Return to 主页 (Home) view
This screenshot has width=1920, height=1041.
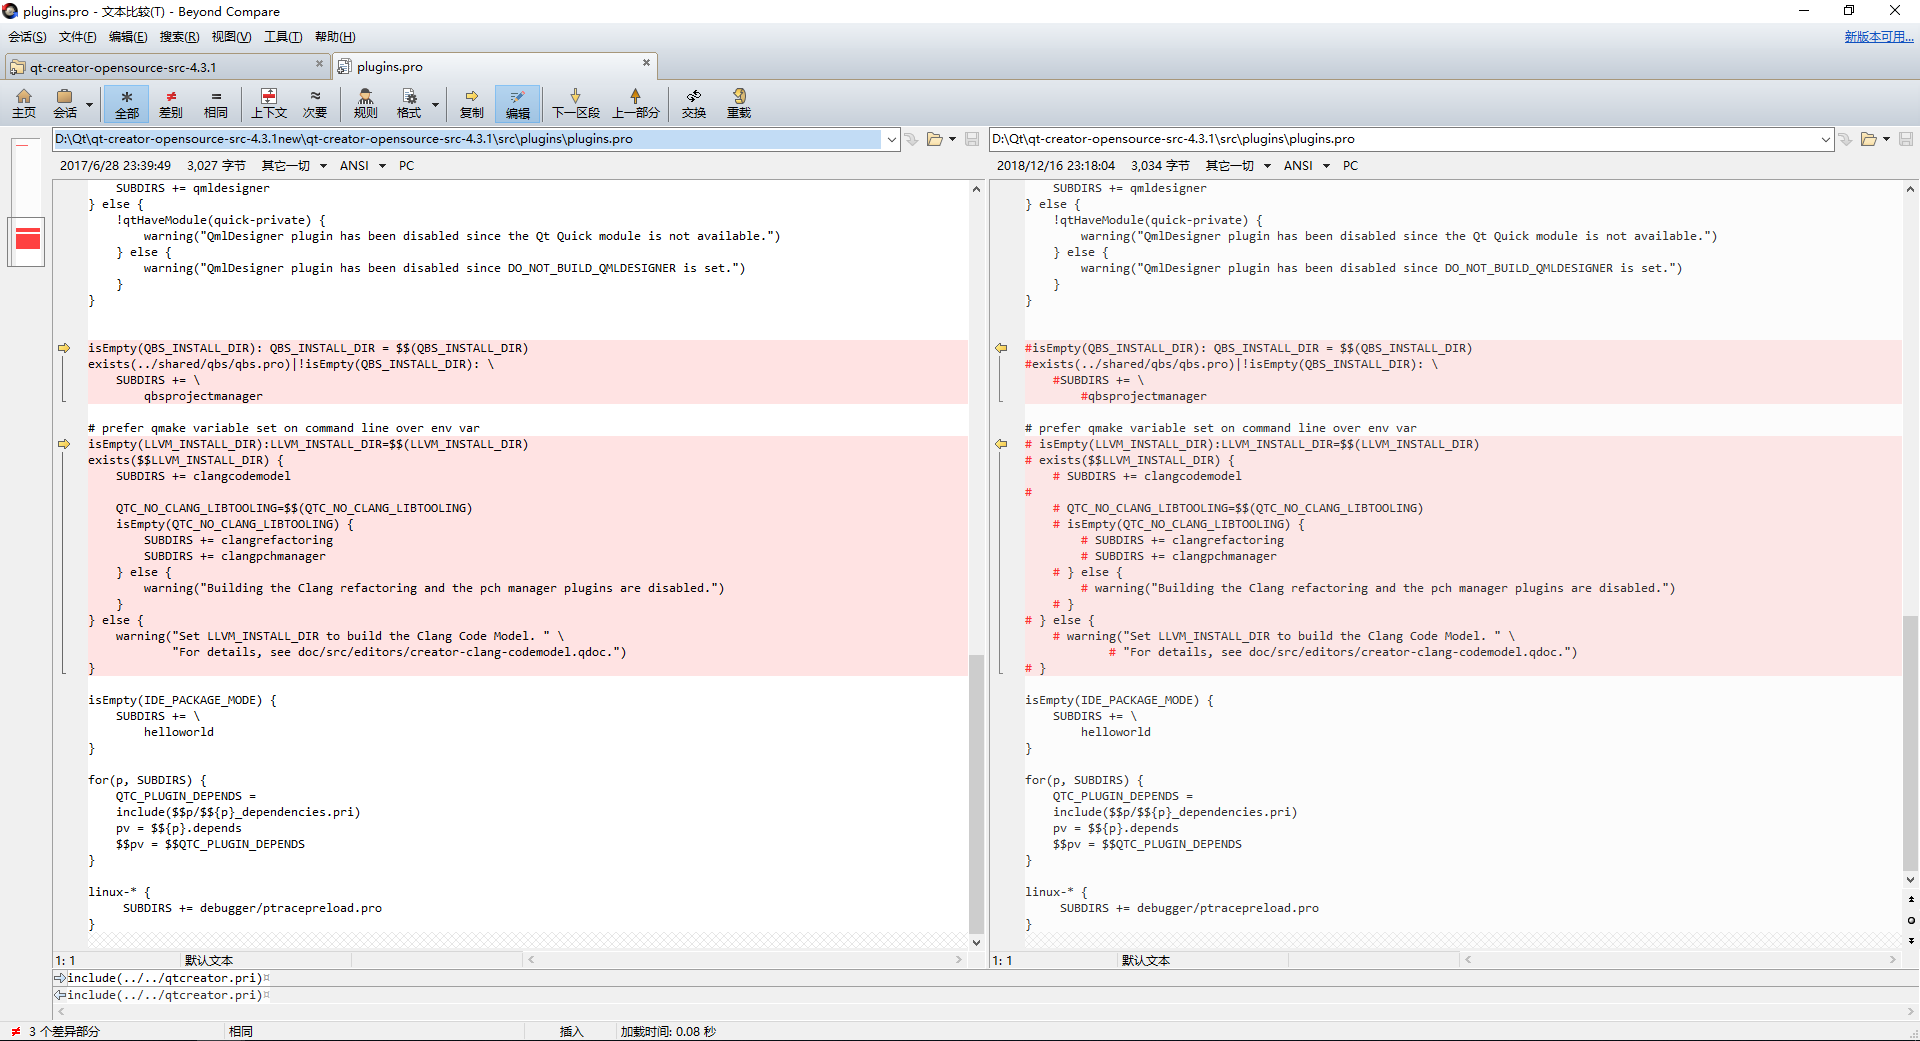(x=24, y=104)
